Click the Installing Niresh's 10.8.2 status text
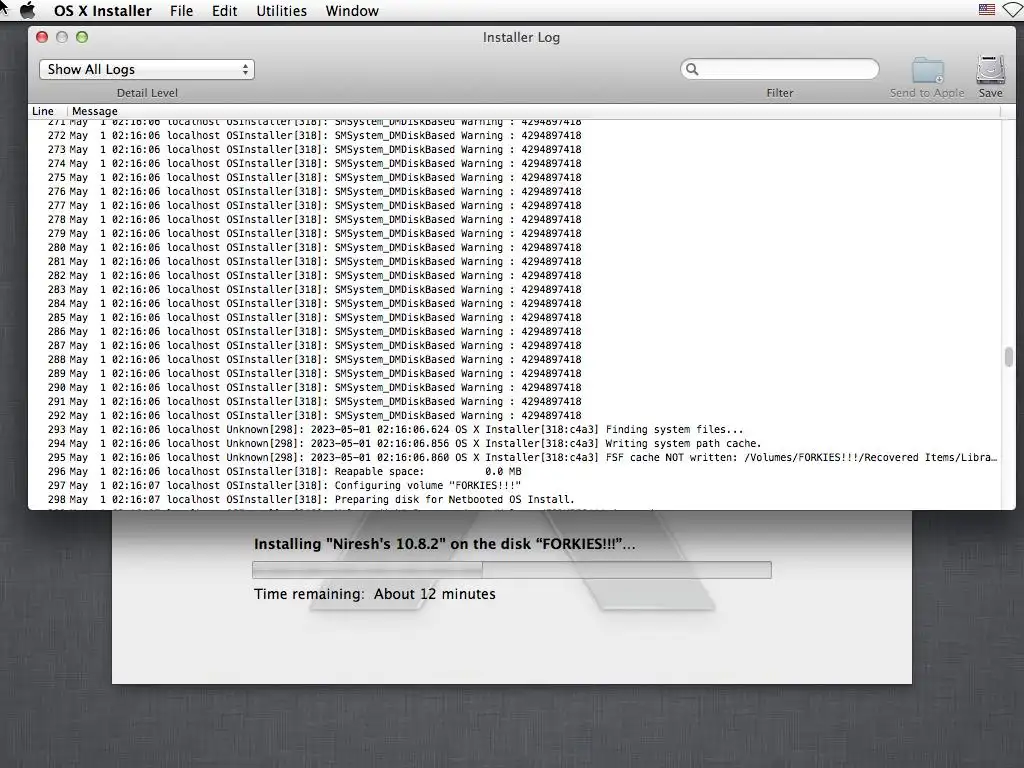 pyautogui.click(x=444, y=544)
